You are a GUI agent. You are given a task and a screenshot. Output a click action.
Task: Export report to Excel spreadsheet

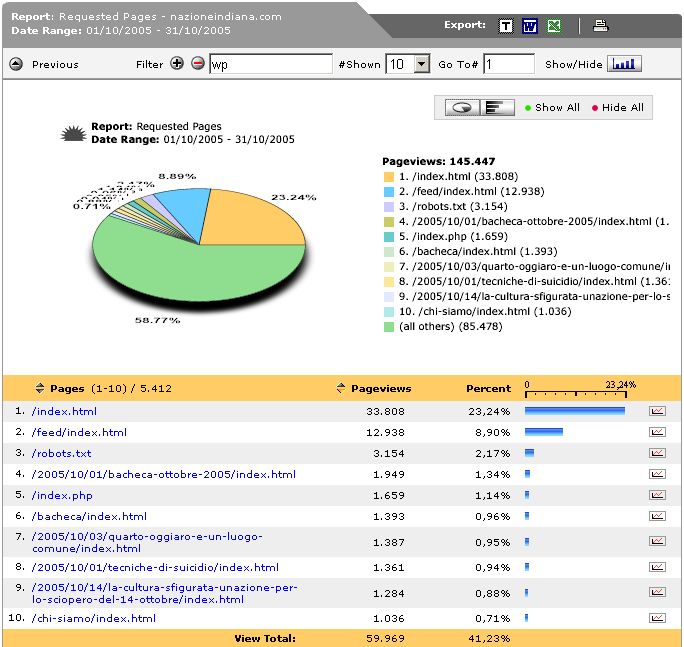pyautogui.click(x=553, y=26)
